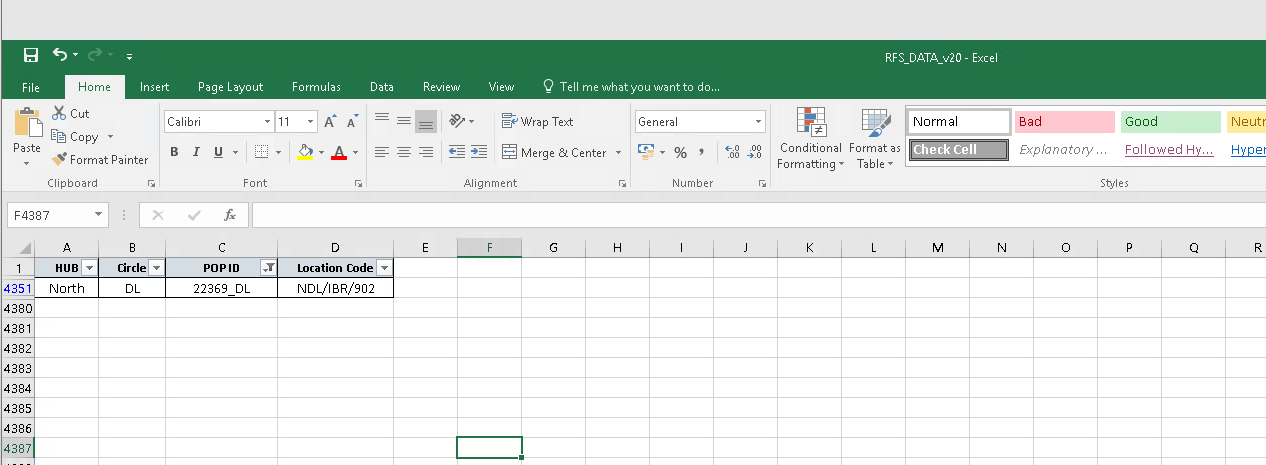Apply the yellow fill color
This screenshot has height=465, width=1266.
tap(306, 153)
